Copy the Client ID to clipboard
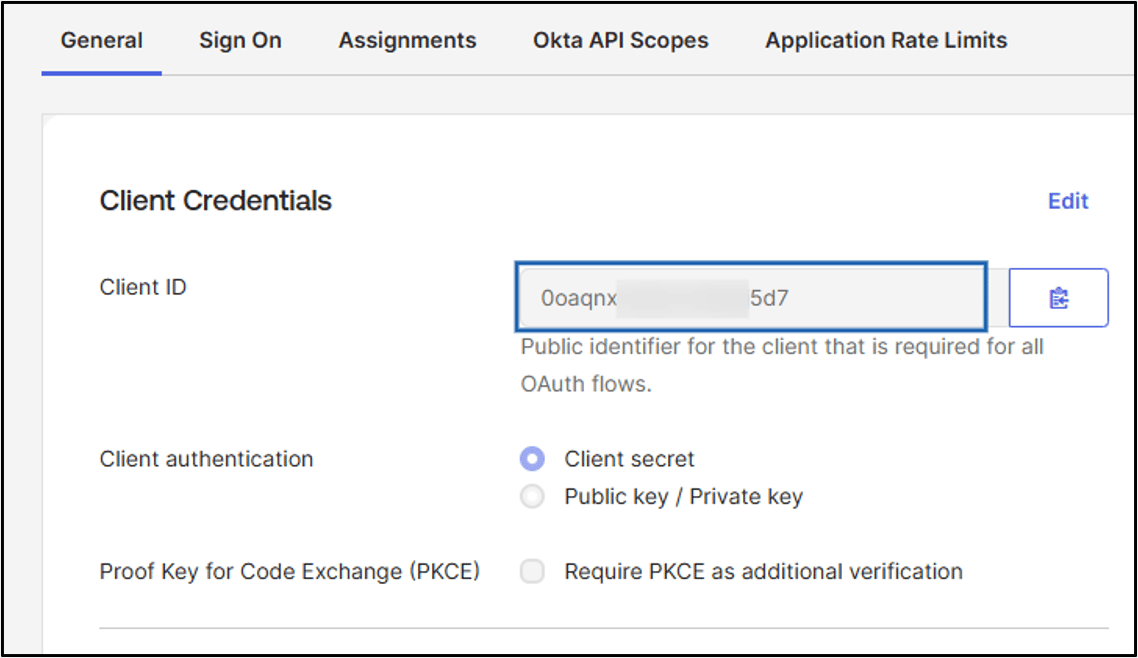This screenshot has width=1138, height=658. pos(1058,298)
